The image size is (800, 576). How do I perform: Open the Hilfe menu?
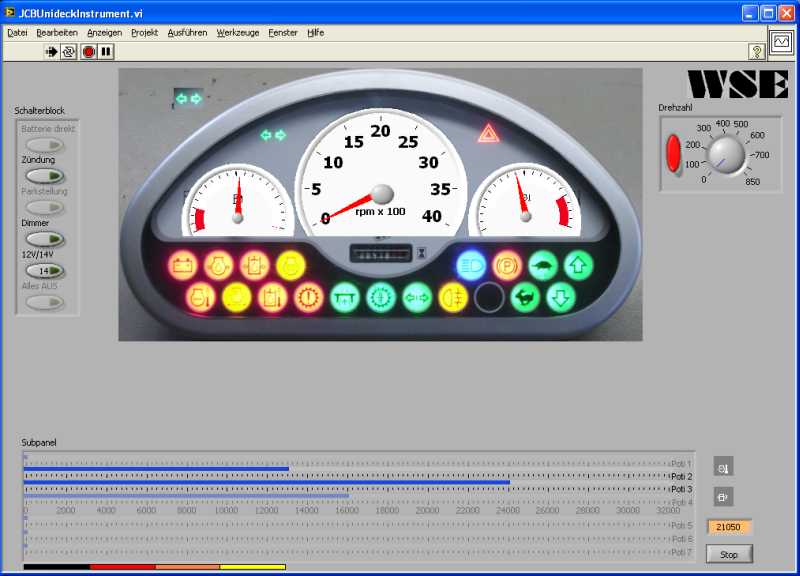pyautogui.click(x=315, y=33)
